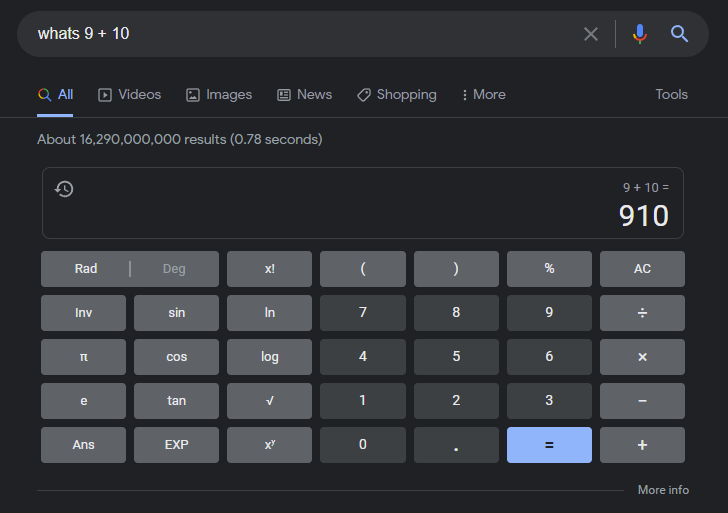This screenshot has width=728, height=513.
Task: Expand the More search categories menu
Action: 483,95
